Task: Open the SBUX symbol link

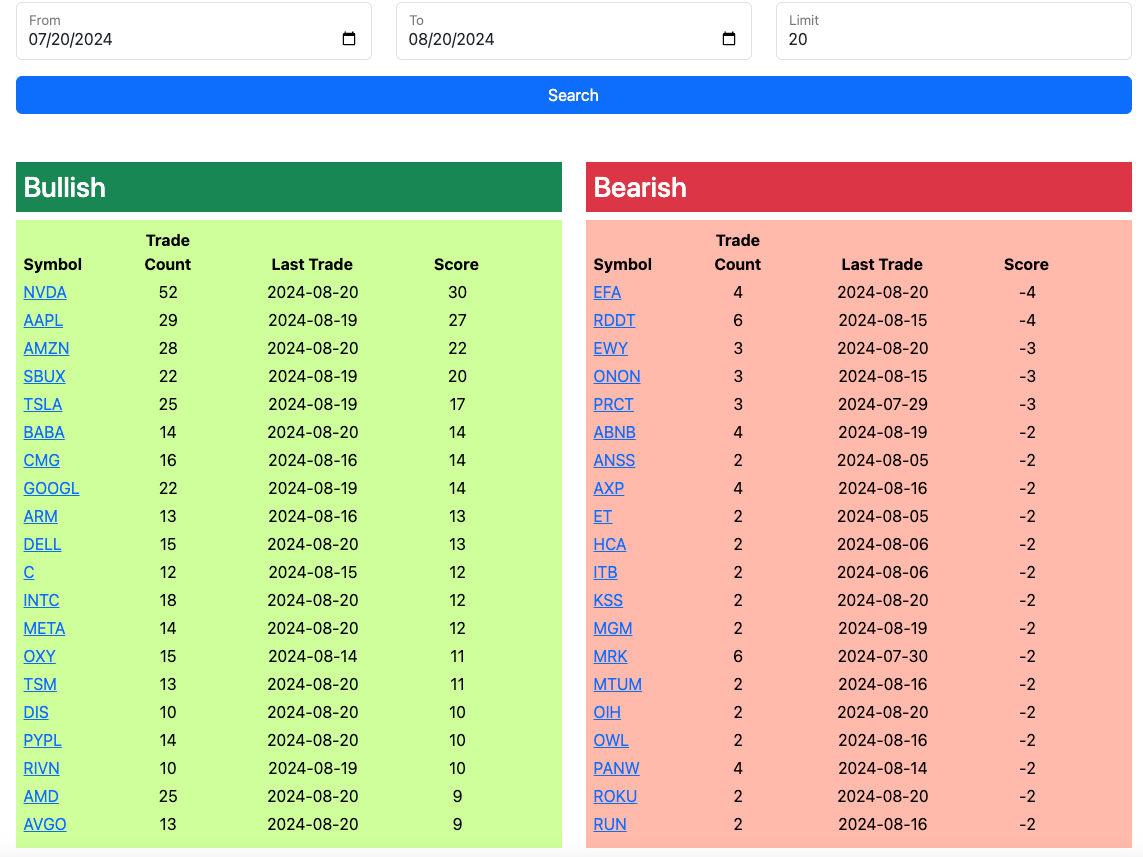Action: point(44,377)
